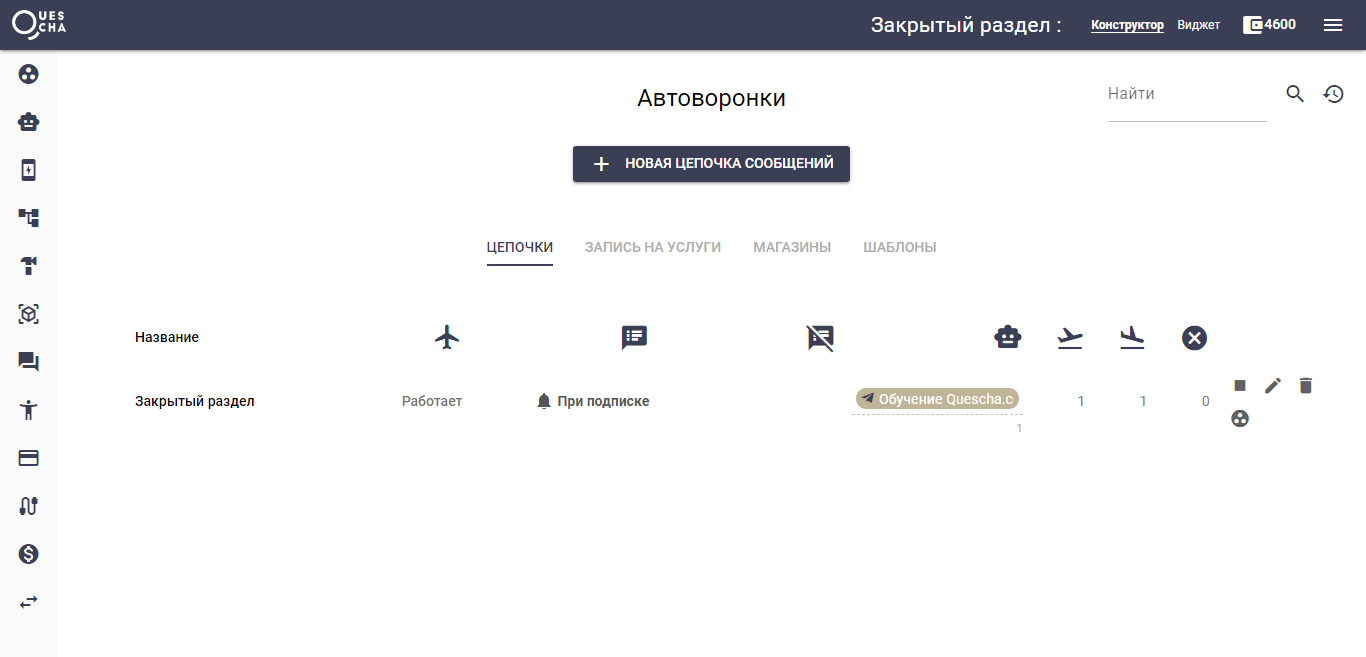Viewport: 1366px width, 657px height.
Task: Open the payment card section in the sidebar
Action: pos(28,457)
